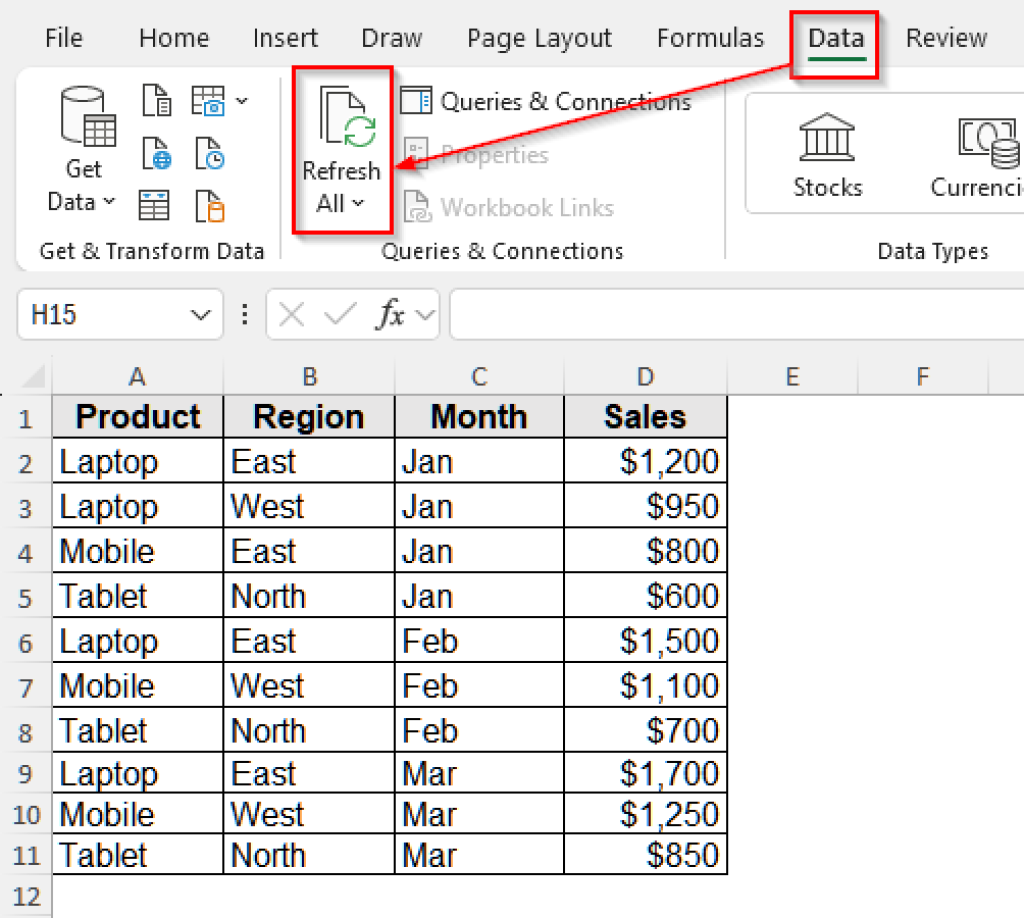Switch to the Formulas tab
The image size is (1024, 918).
710,38
